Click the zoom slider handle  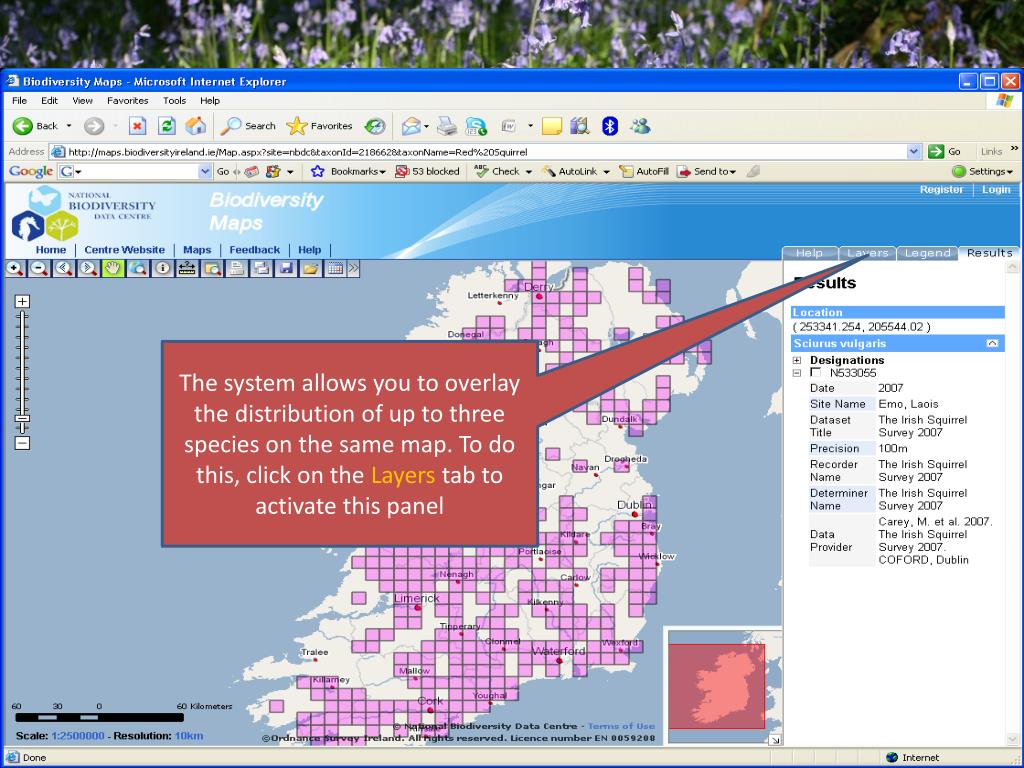(x=22, y=419)
